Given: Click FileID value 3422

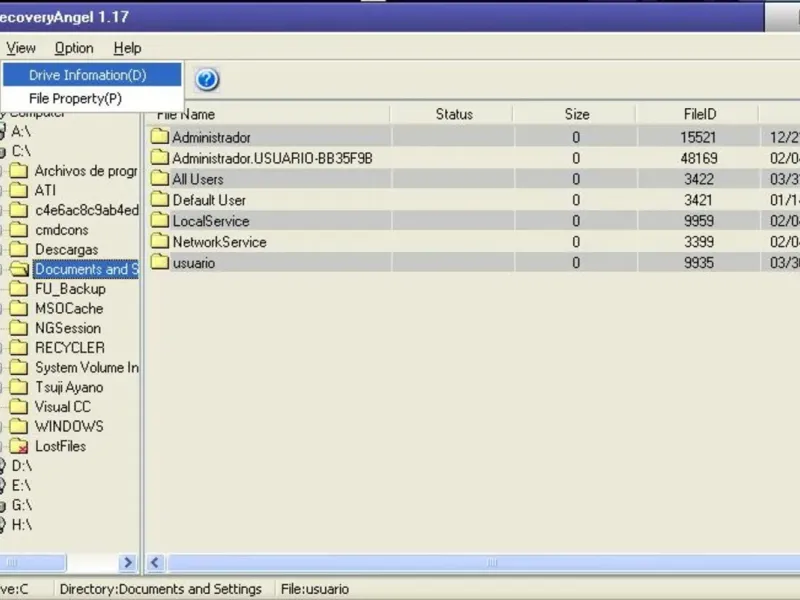Looking at the screenshot, I should [x=698, y=179].
